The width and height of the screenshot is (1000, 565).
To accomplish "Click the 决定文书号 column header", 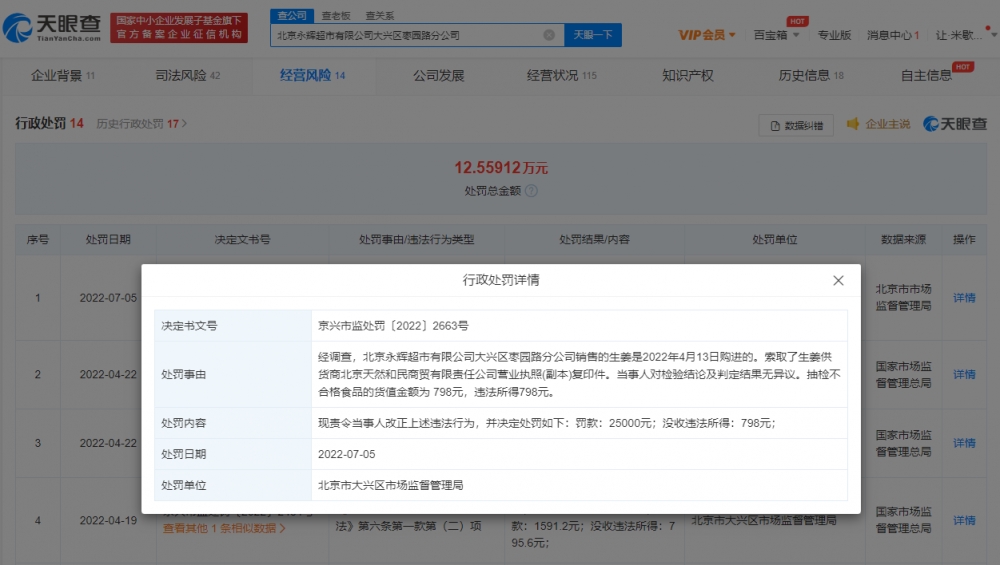I will [x=242, y=240].
